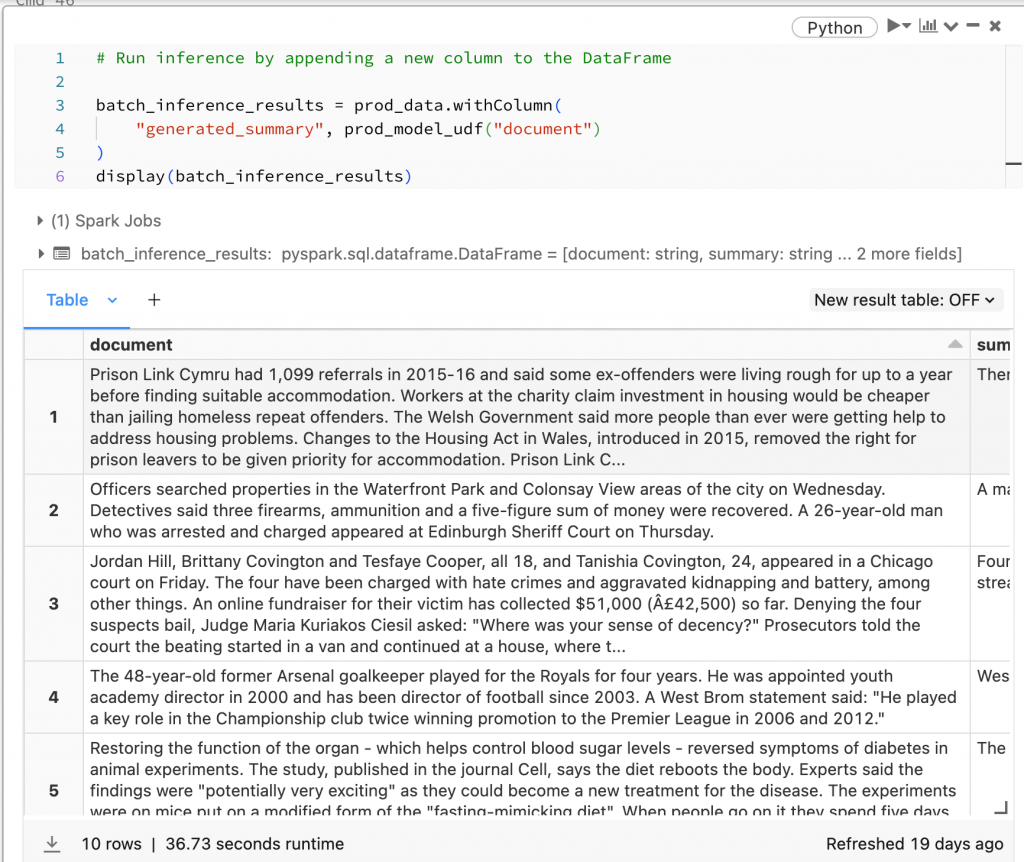Click the document column sort arrow
Image resolution: width=1024 pixels, height=862 pixels.
pos(955,344)
